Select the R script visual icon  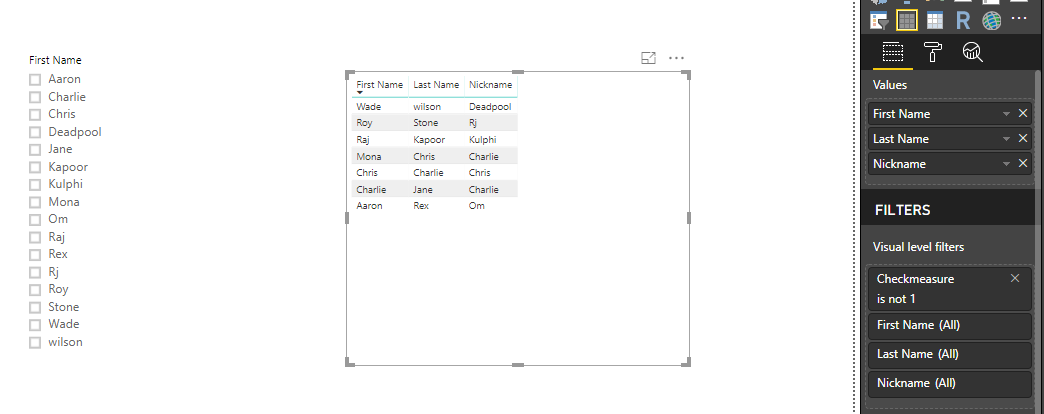click(963, 21)
